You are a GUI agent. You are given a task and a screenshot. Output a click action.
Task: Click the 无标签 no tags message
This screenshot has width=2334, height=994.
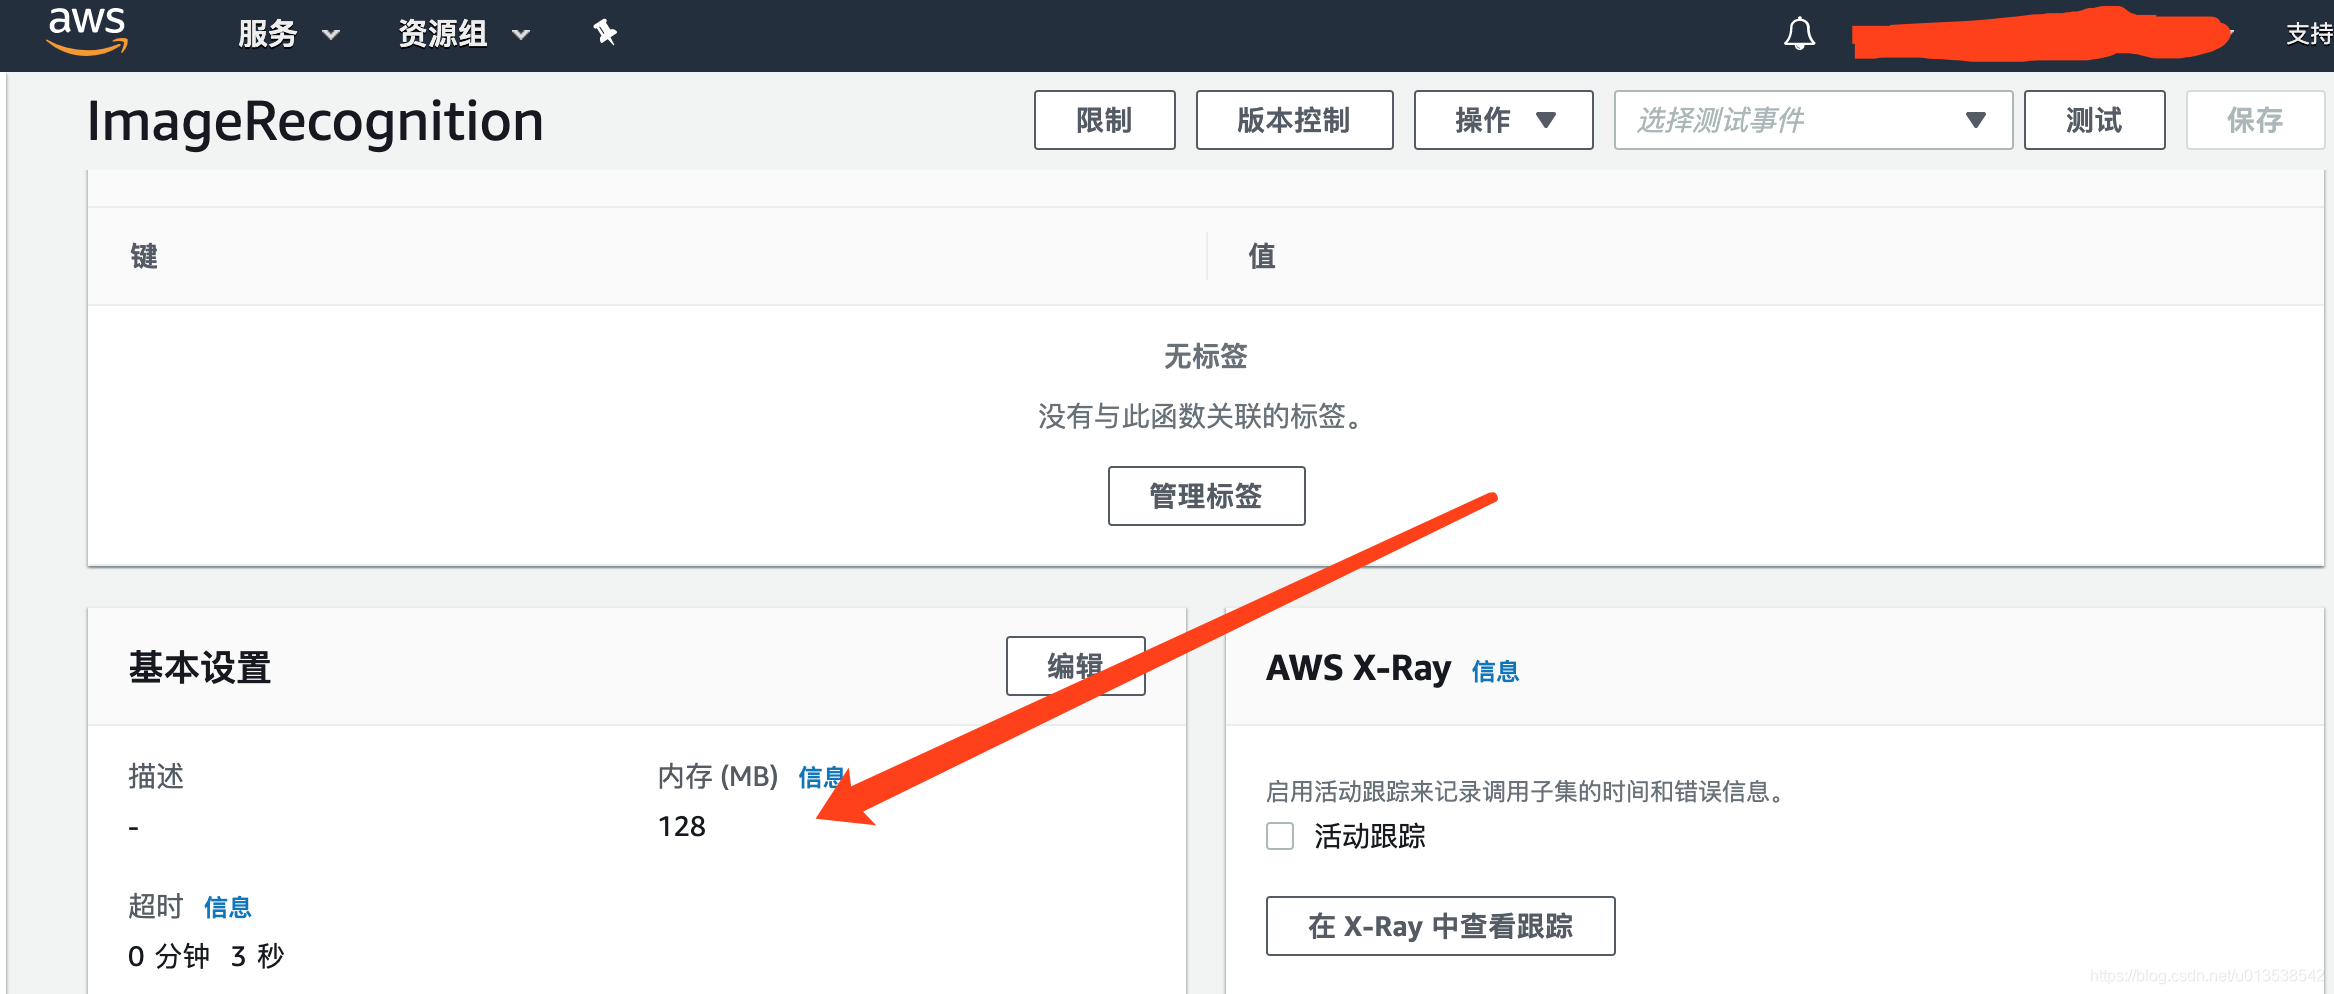[x=1206, y=356]
